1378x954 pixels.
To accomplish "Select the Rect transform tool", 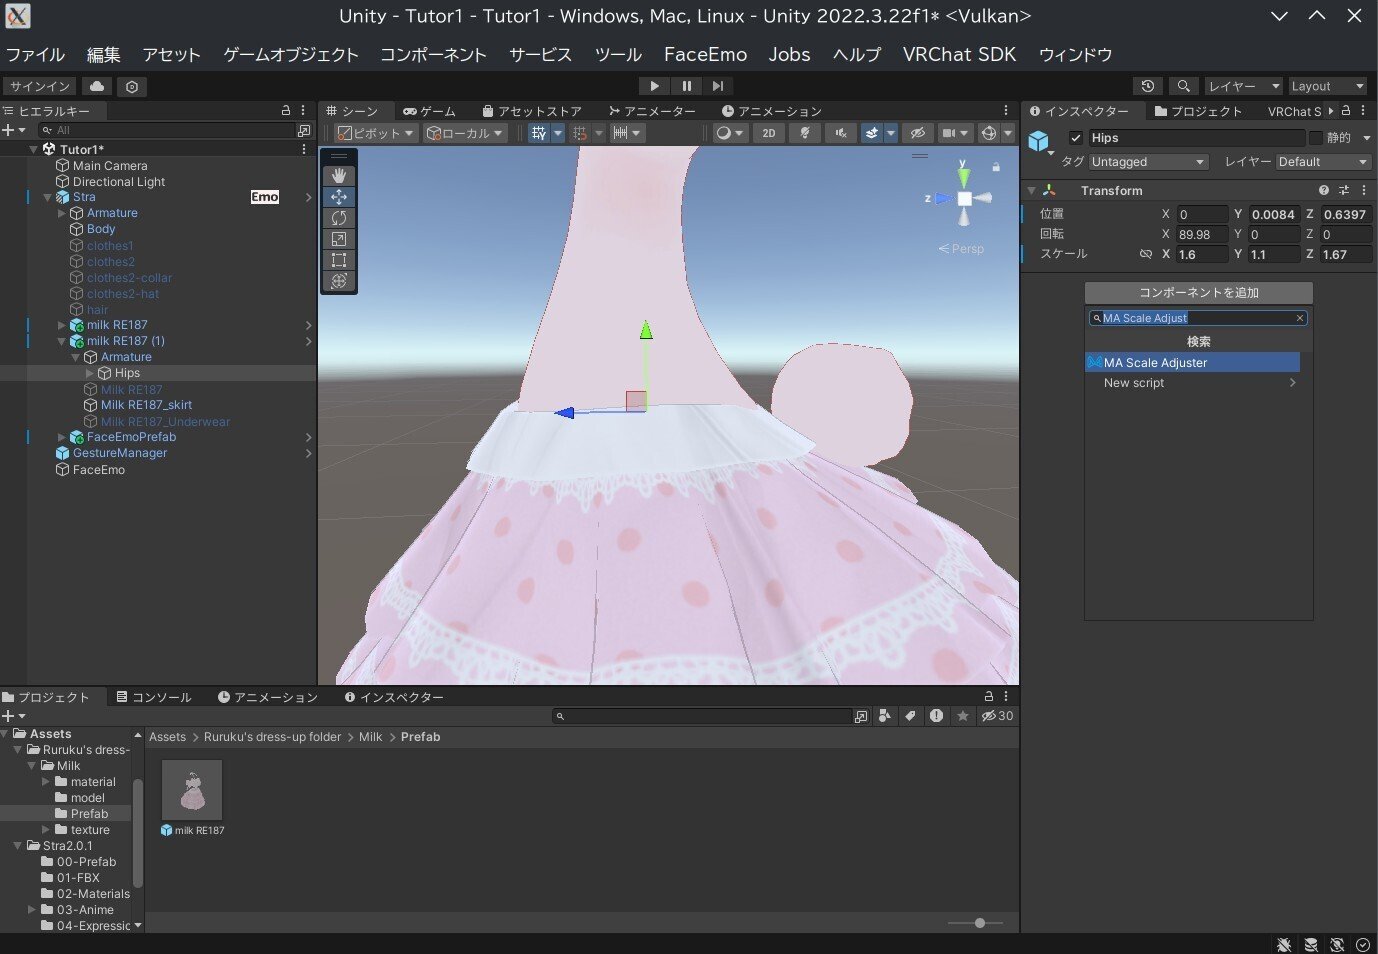I will tap(339, 260).
